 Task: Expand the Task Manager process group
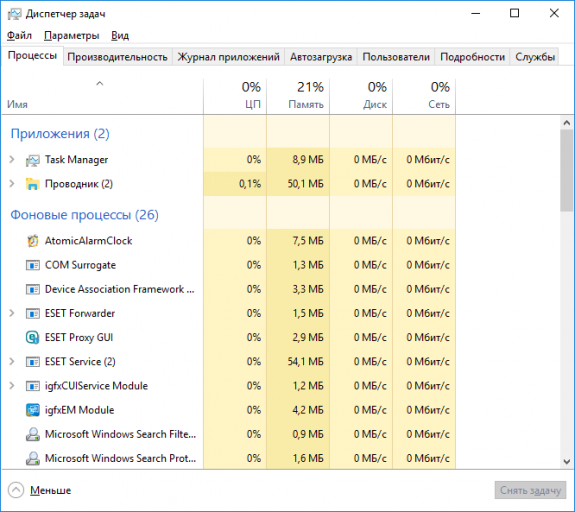tap(12, 160)
